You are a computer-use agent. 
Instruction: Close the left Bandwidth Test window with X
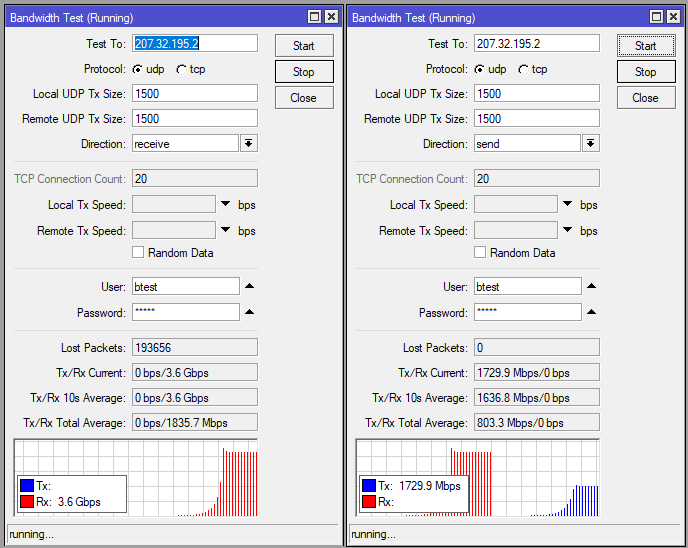pyautogui.click(x=331, y=17)
